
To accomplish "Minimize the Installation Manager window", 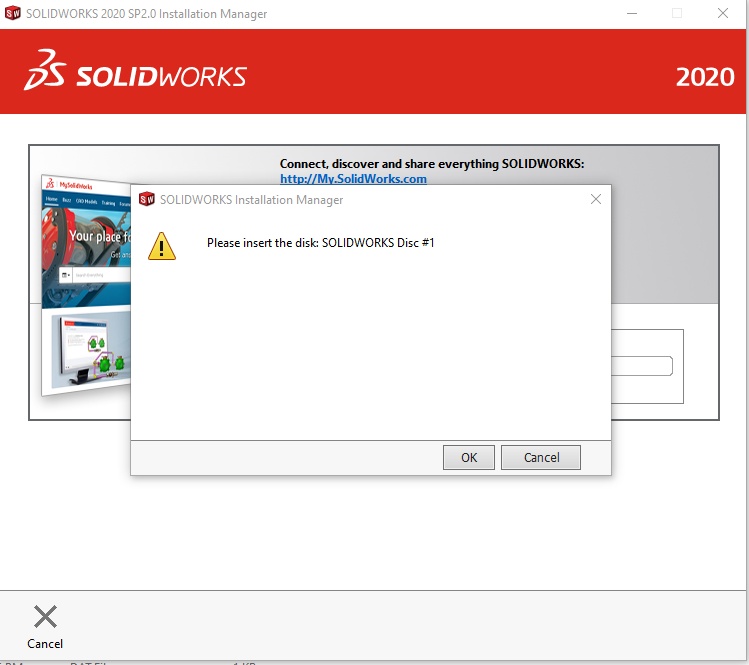I will click(x=632, y=13).
